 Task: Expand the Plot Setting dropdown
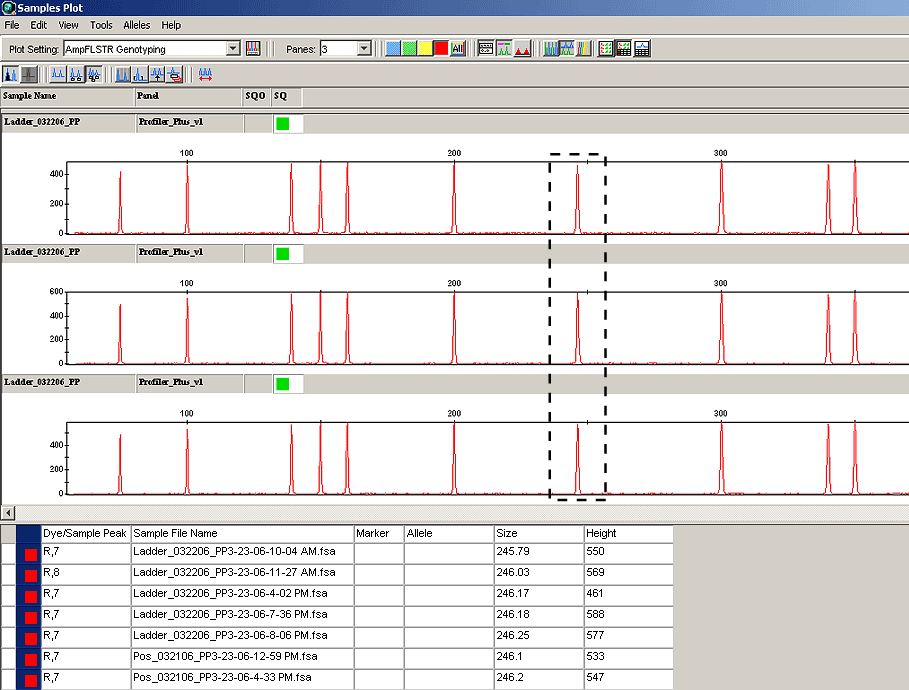233,49
